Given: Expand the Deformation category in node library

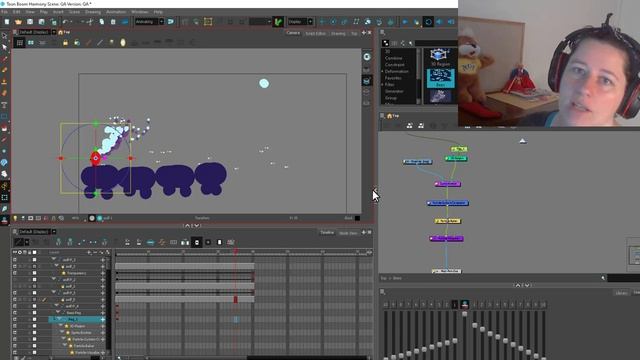Looking at the screenshot, I should [x=382, y=71].
